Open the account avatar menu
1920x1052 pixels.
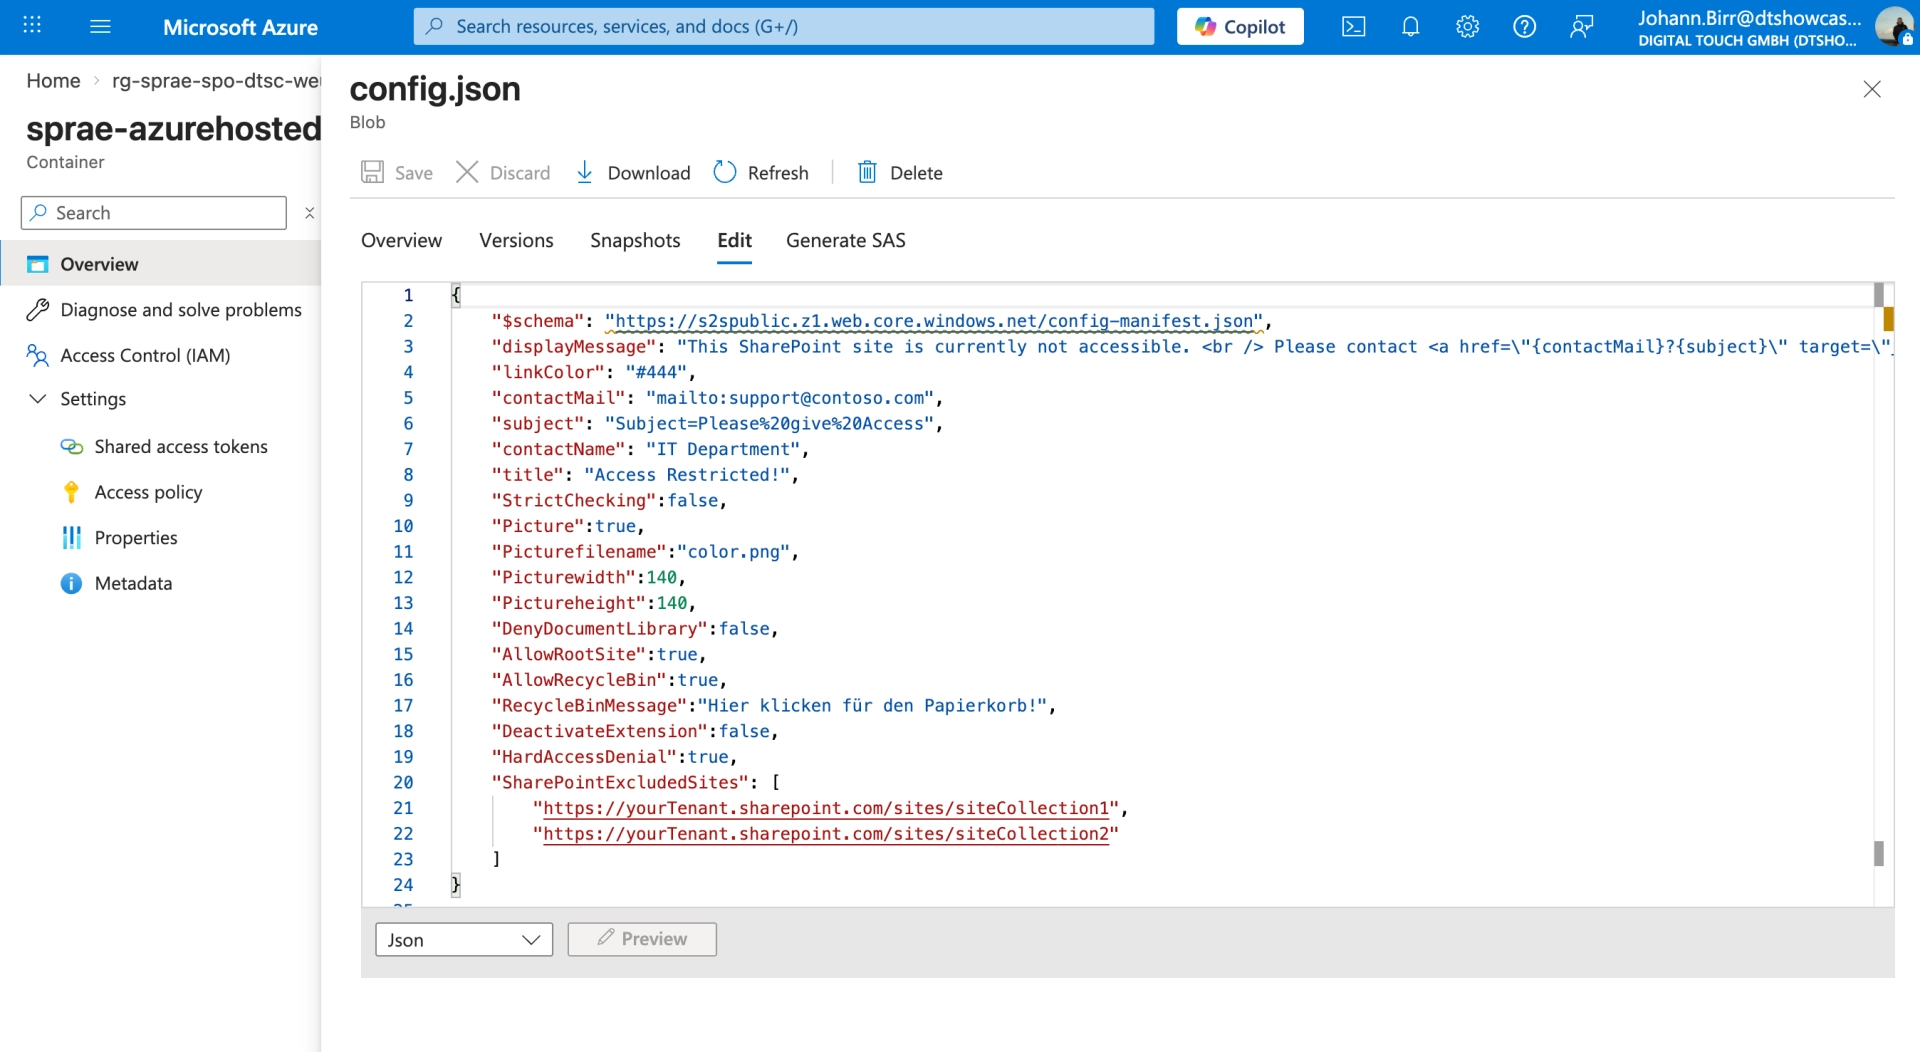coord(1894,26)
